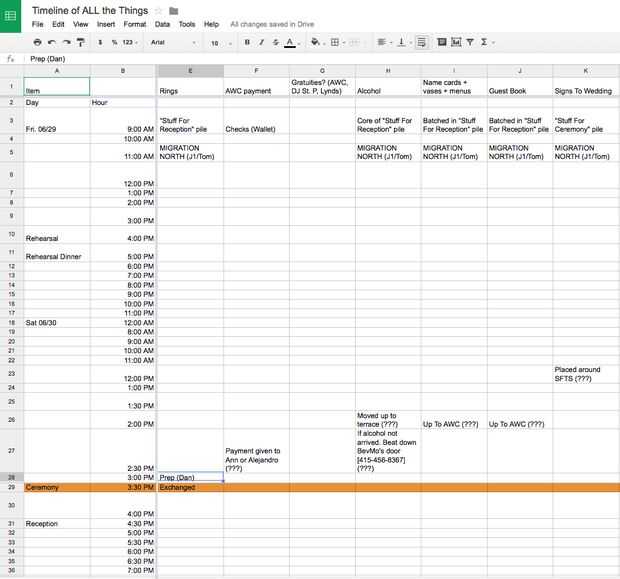Expand the 123 number format dropdown

tap(130, 42)
